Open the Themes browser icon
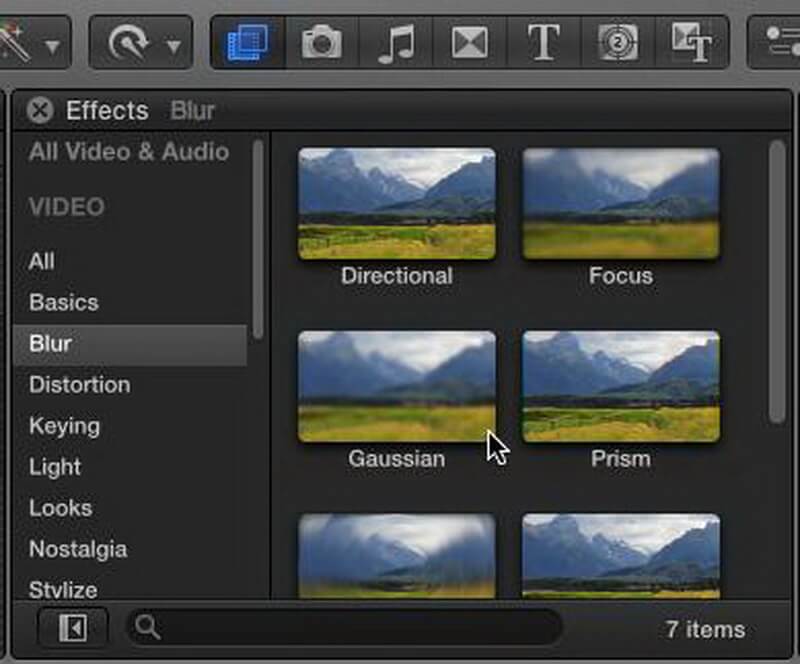Screen dimensions: 800x664 coord(691,43)
